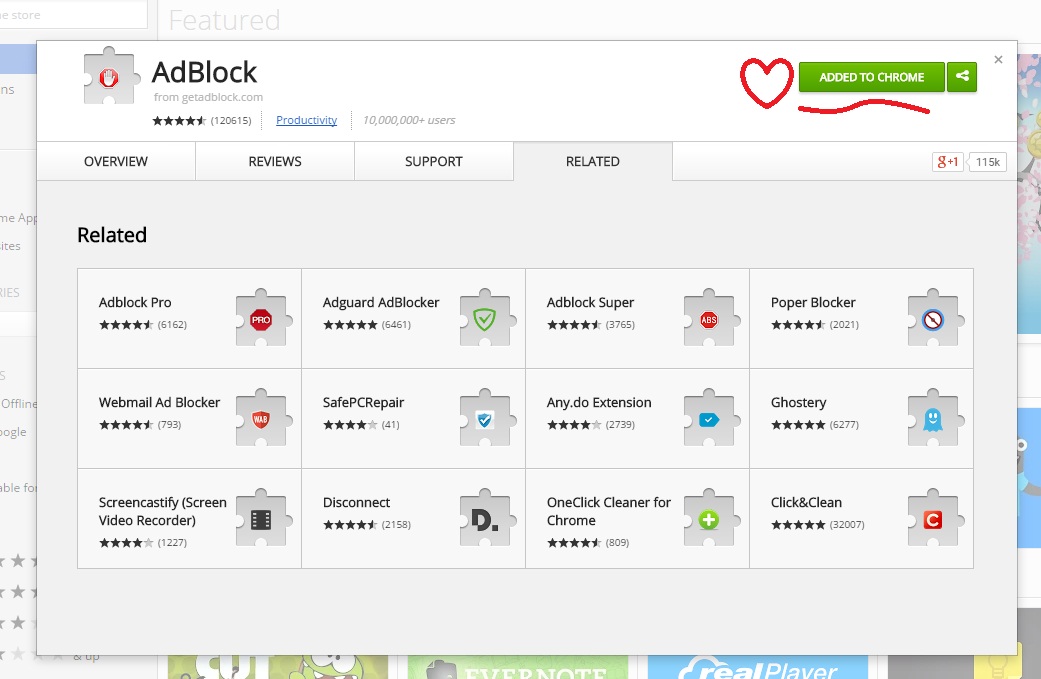The image size is (1041, 679).
Task: Open Cut the Rope featured tile in the store
Action: 278,667
